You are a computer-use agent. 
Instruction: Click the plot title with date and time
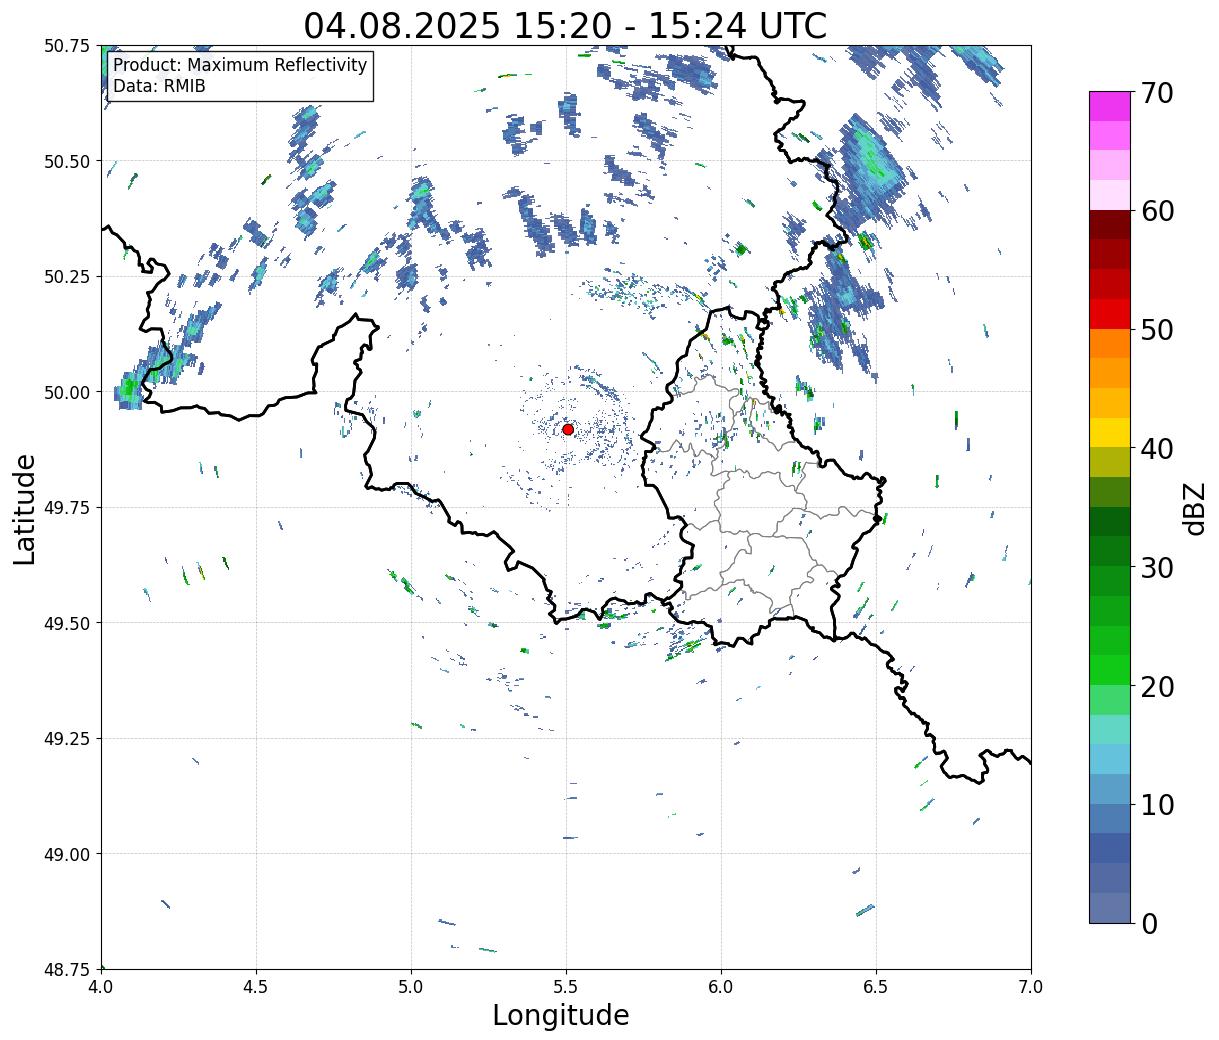pos(565,25)
